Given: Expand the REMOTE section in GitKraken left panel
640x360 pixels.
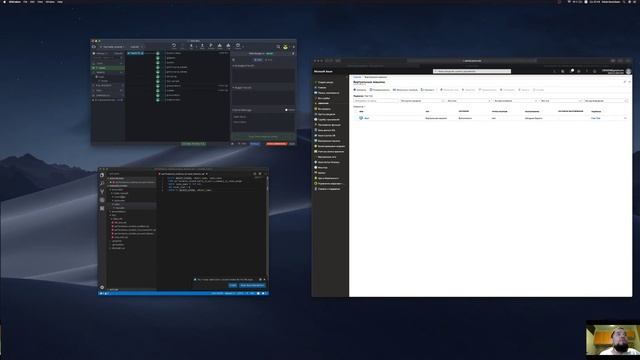Looking at the screenshot, I should [x=108, y=72].
